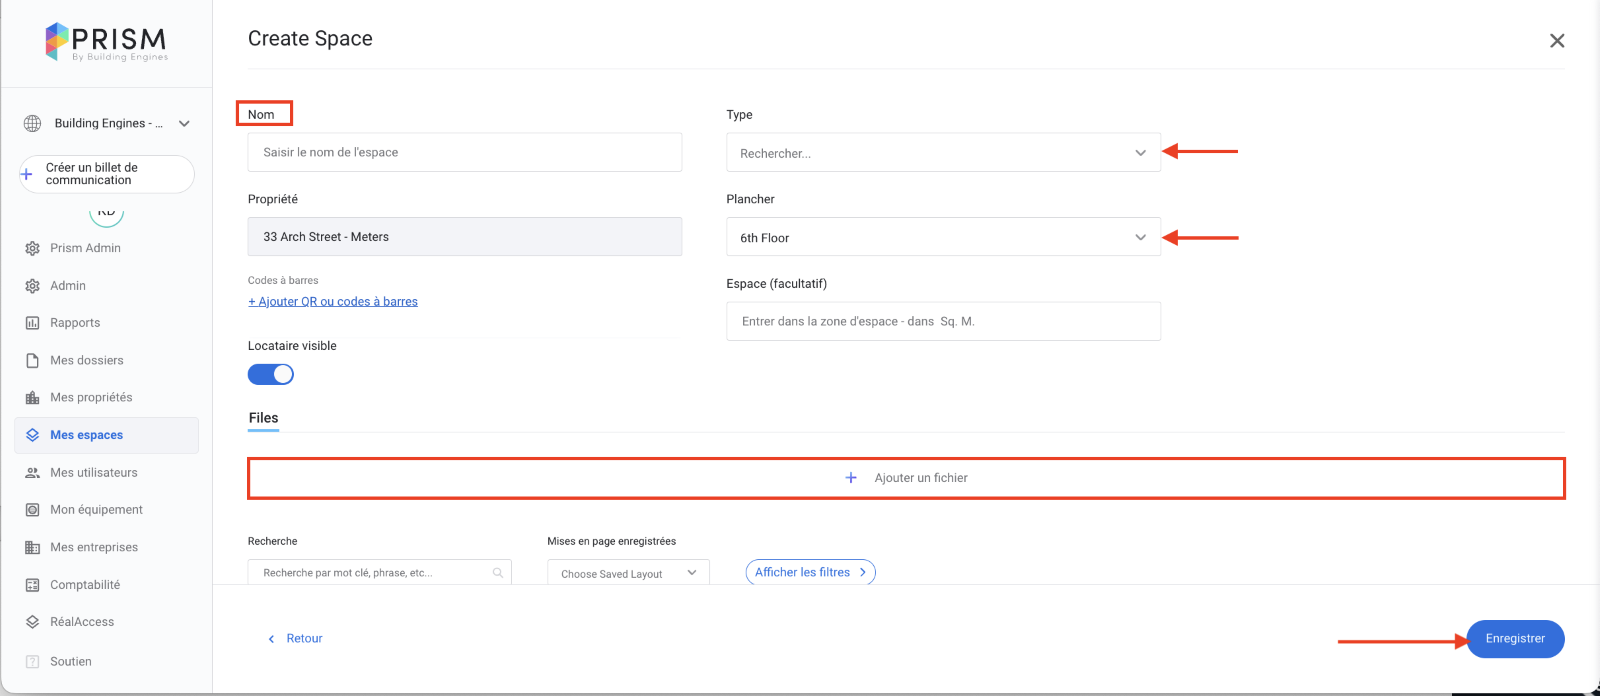Toggle the Locataire visible switch
This screenshot has height=696, width=1600.
271,374
